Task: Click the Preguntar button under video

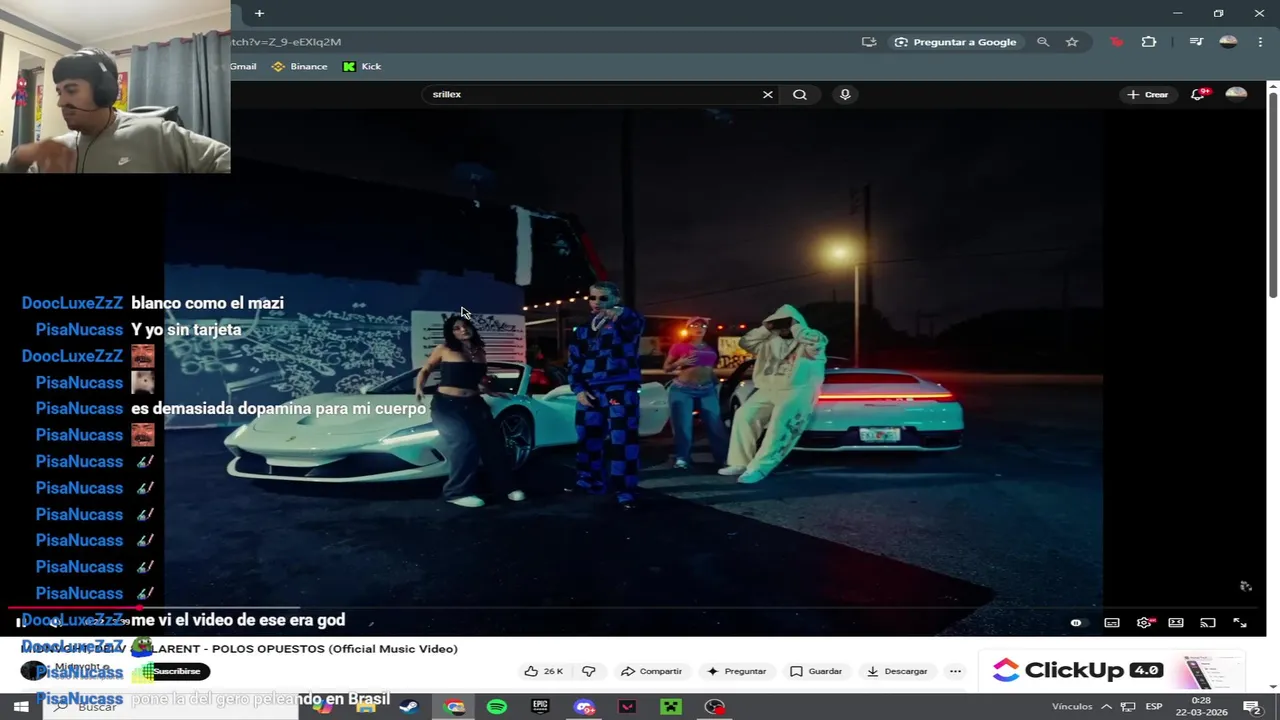Action: [x=736, y=671]
